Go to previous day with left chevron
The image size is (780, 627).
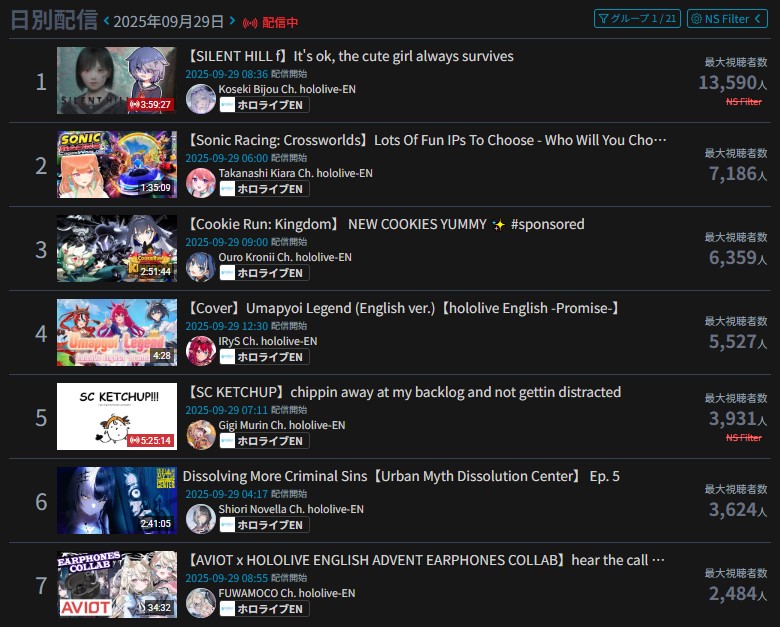click(x=106, y=21)
